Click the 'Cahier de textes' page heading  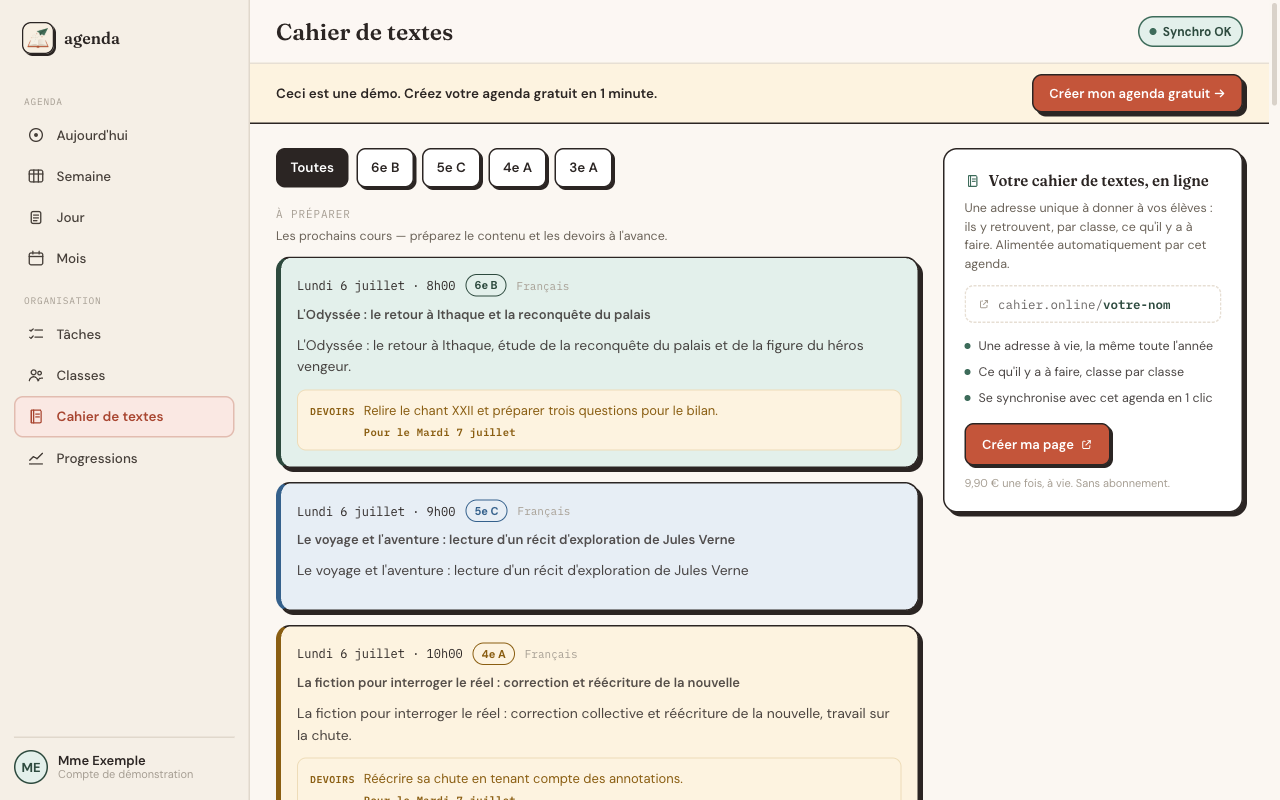tap(364, 32)
